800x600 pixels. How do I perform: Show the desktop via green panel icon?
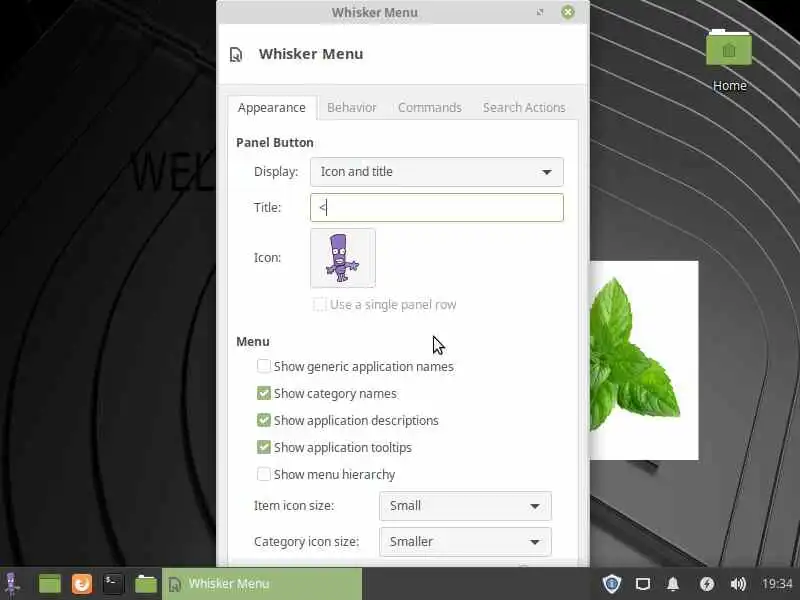49,584
